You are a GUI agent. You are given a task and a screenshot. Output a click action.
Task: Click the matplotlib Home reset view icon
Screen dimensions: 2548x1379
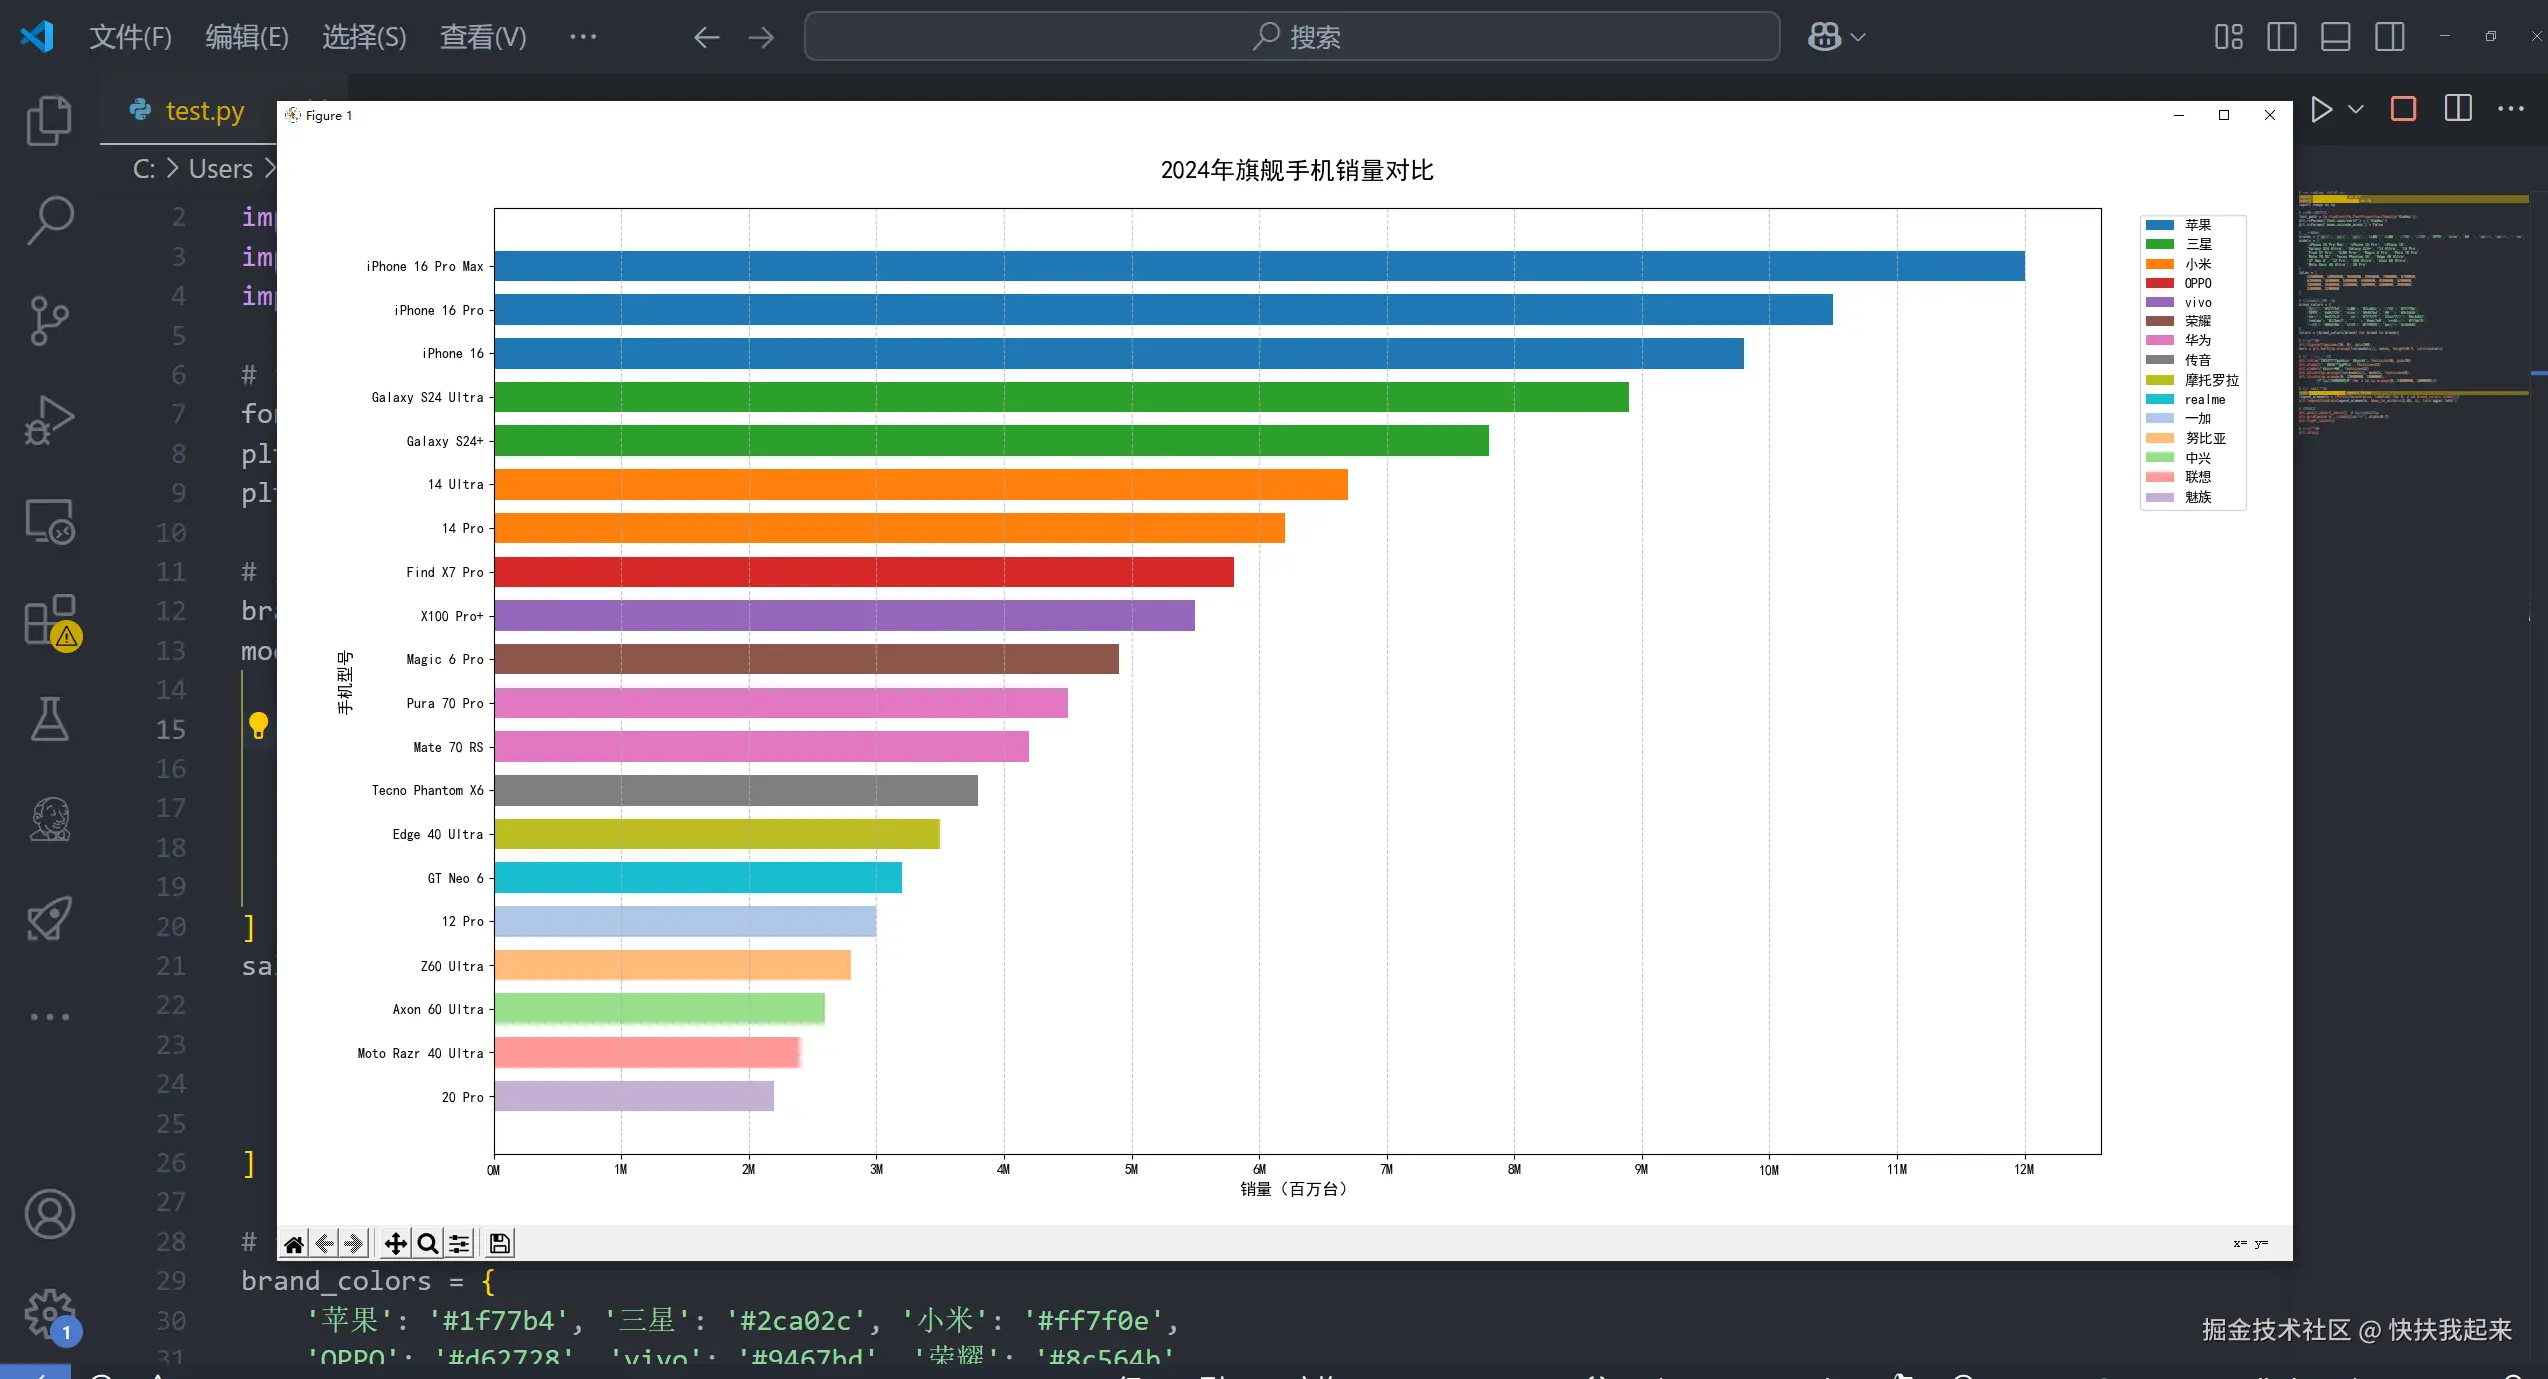pos(294,1243)
